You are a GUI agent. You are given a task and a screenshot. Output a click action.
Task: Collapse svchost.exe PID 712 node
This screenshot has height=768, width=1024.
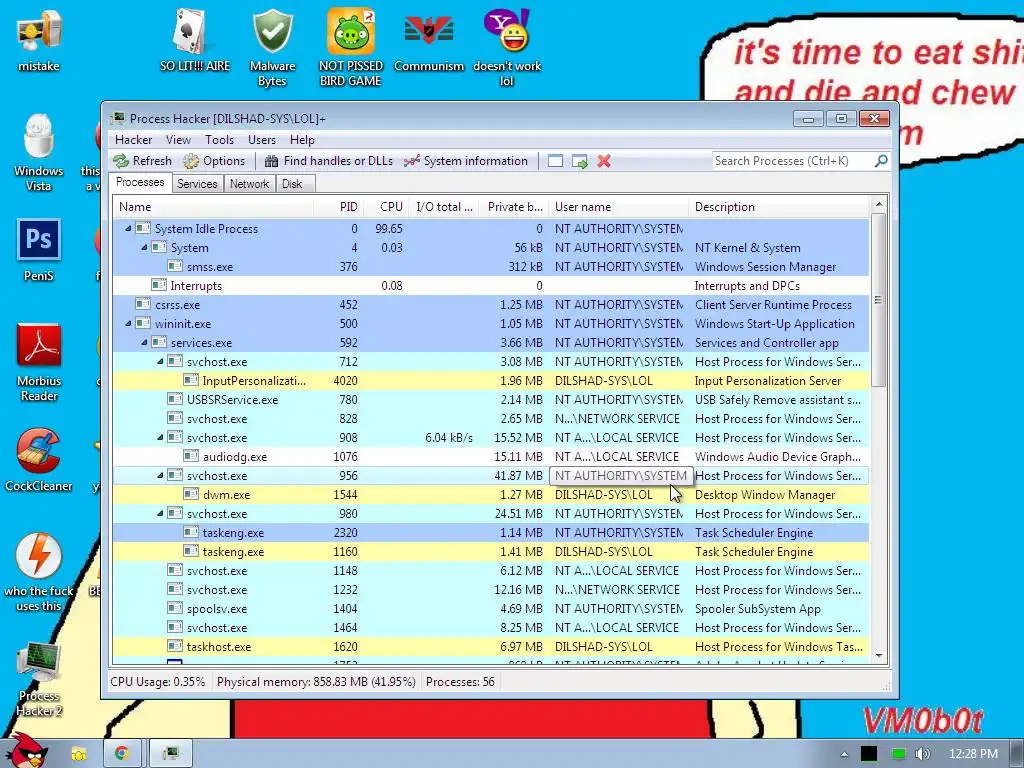click(160, 361)
